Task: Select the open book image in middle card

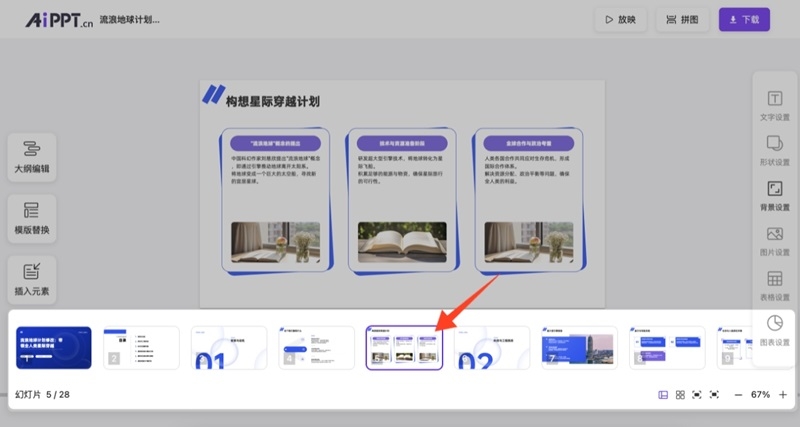Action: (402, 242)
